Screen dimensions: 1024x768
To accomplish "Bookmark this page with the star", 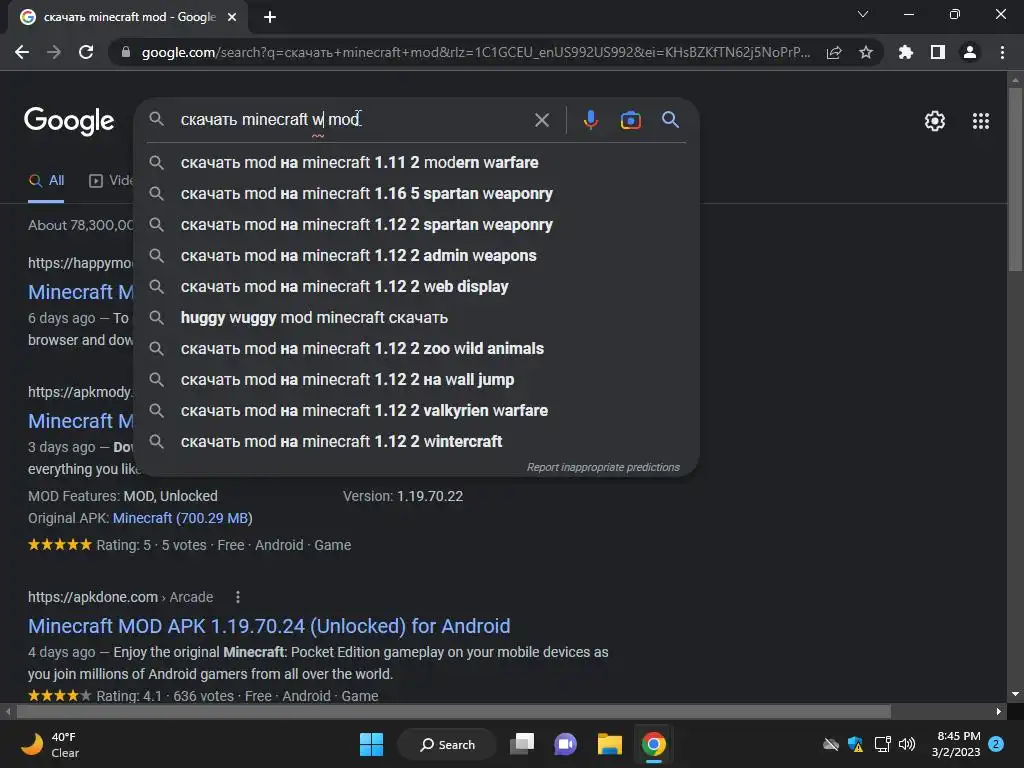I will coord(866,52).
